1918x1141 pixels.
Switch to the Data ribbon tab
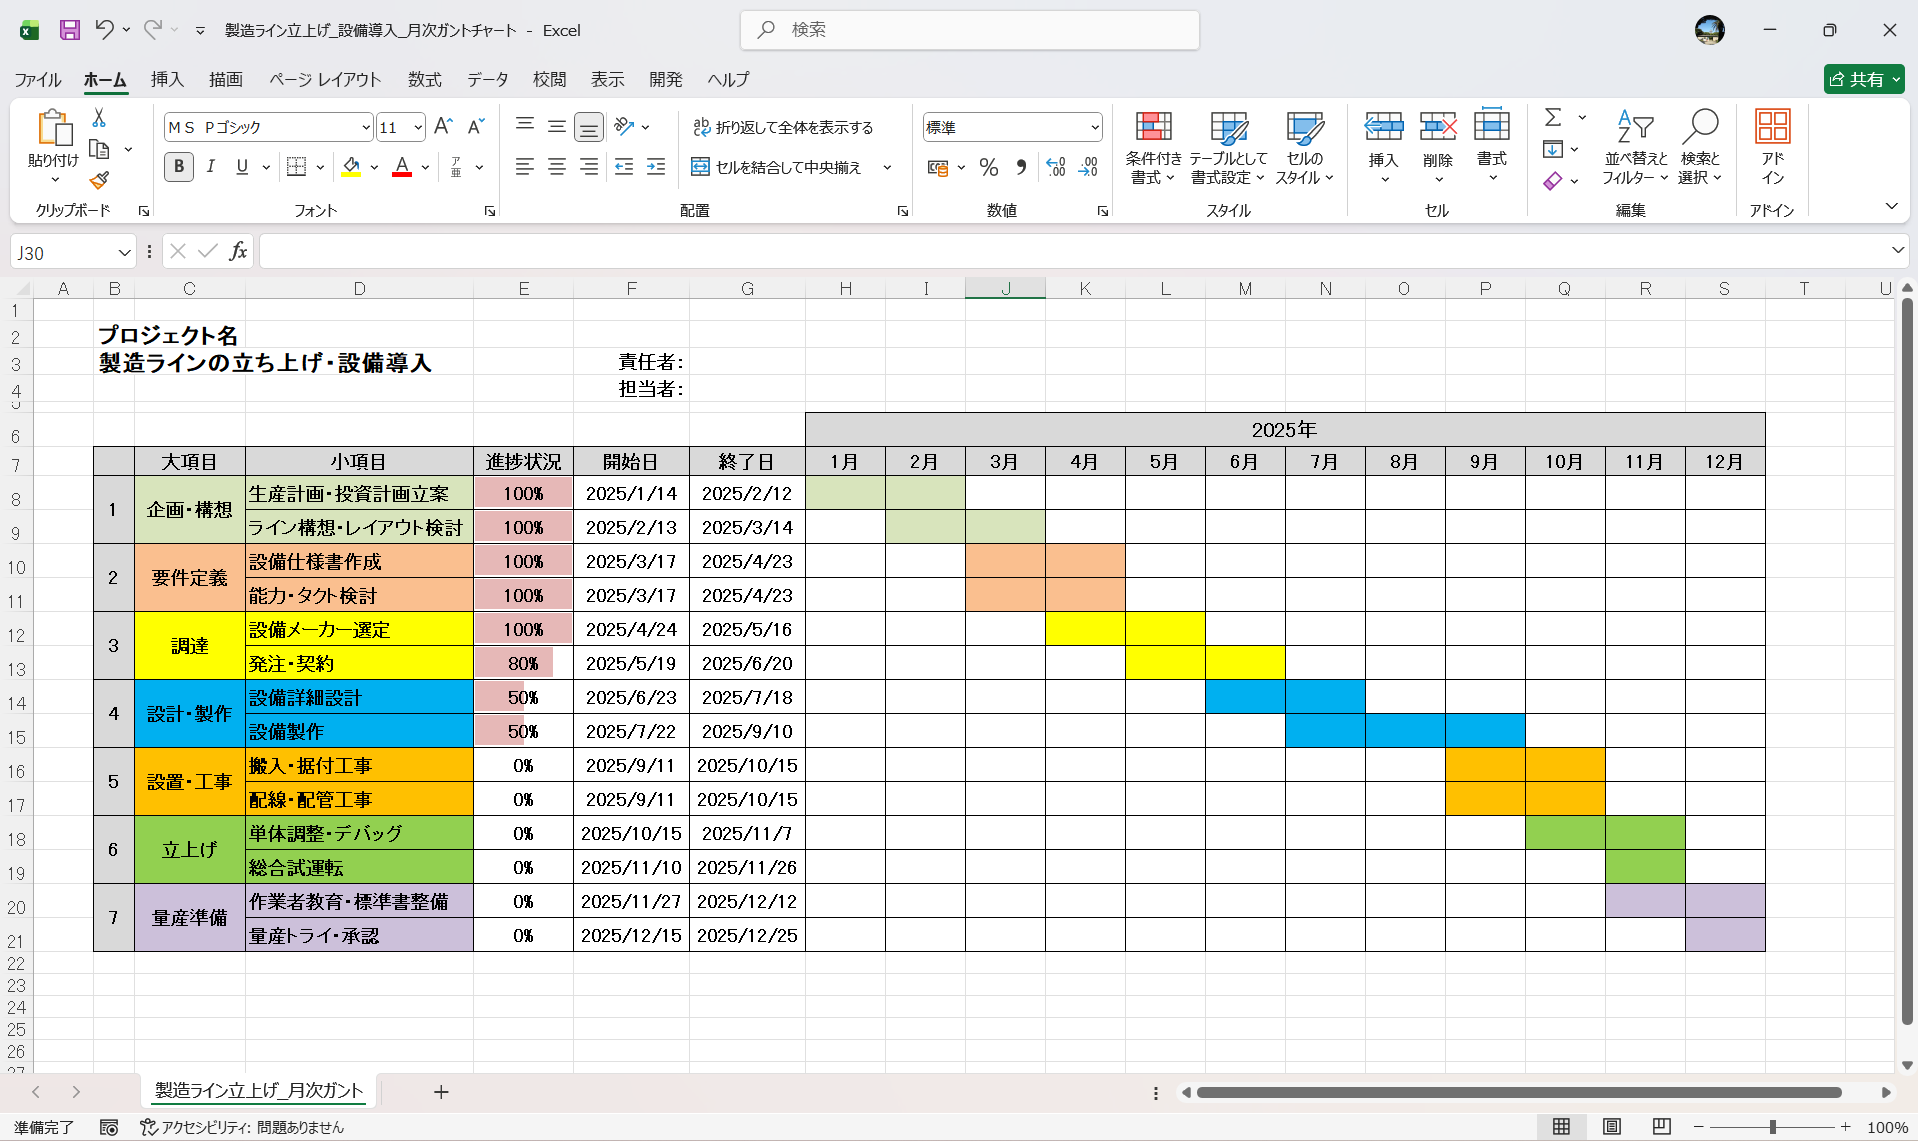click(487, 79)
